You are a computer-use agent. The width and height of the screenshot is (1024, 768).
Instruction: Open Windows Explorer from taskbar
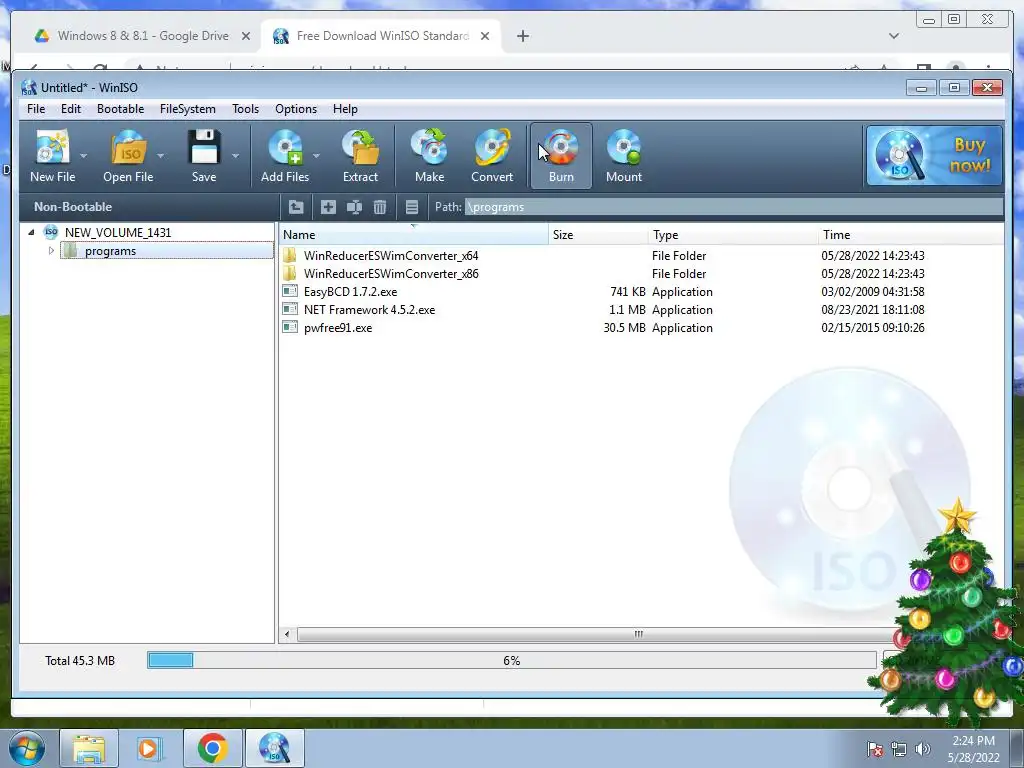click(89, 748)
